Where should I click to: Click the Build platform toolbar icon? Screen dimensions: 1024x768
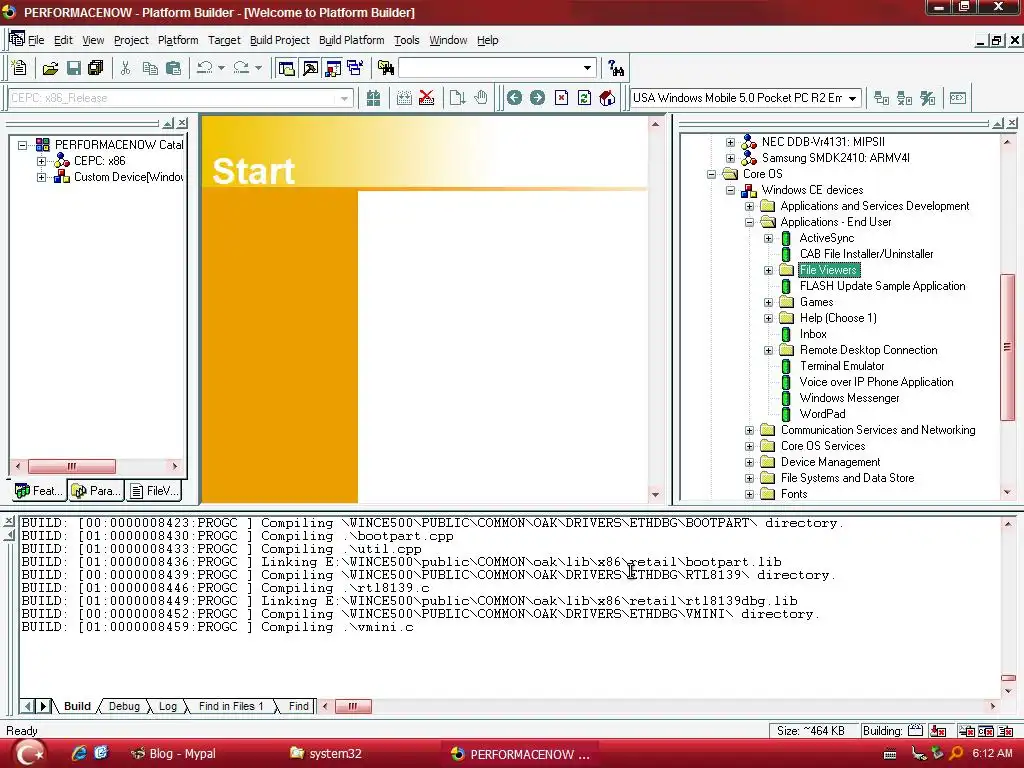point(404,98)
